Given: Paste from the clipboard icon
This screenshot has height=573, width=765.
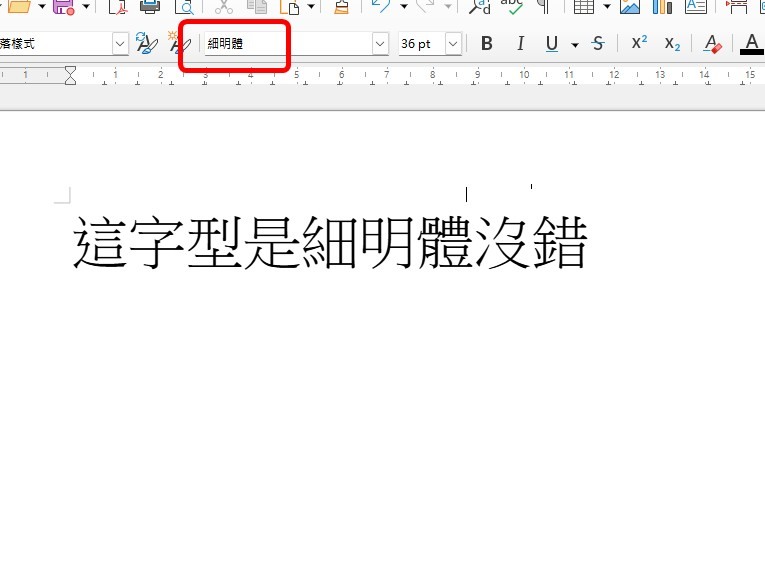Looking at the screenshot, I should point(289,6).
